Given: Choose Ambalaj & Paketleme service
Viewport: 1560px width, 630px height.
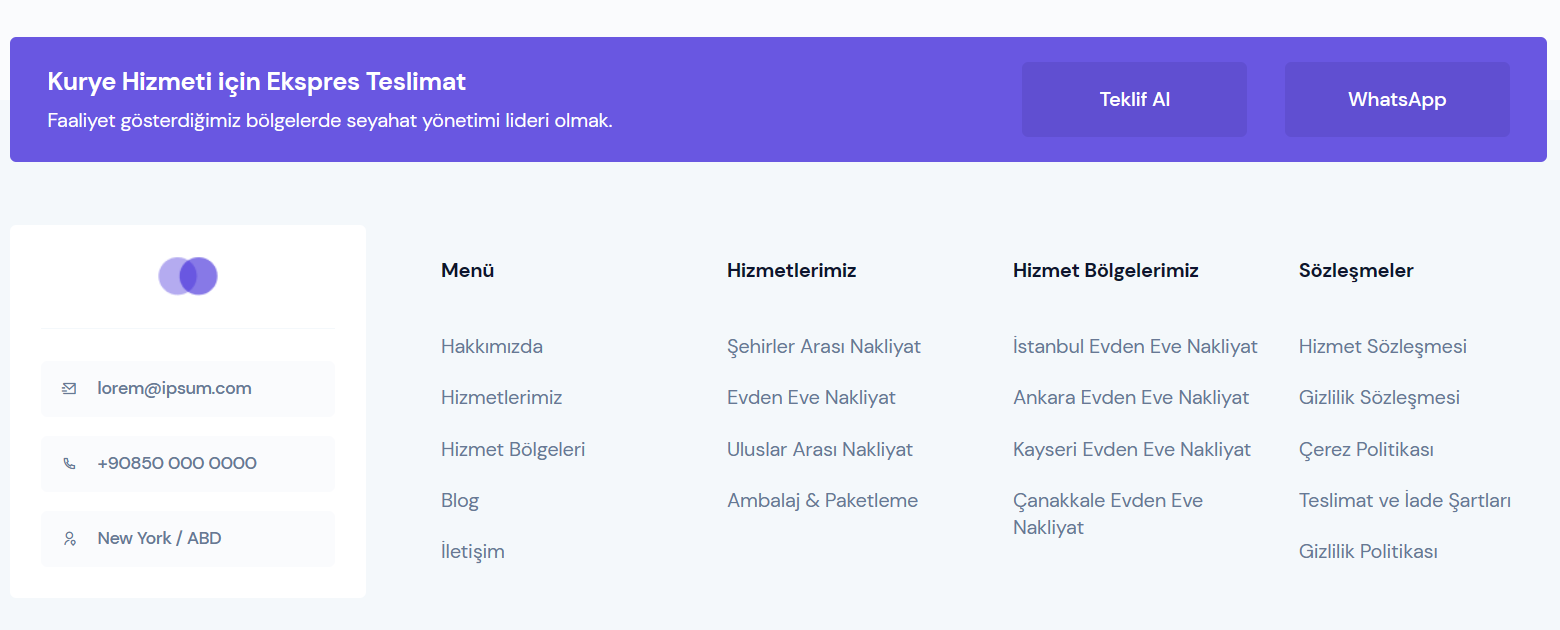Looking at the screenshot, I should [x=822, y=500].
